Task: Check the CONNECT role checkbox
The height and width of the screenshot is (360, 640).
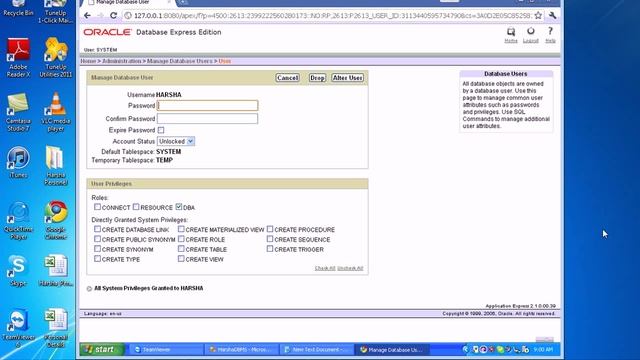Action: 97,207
